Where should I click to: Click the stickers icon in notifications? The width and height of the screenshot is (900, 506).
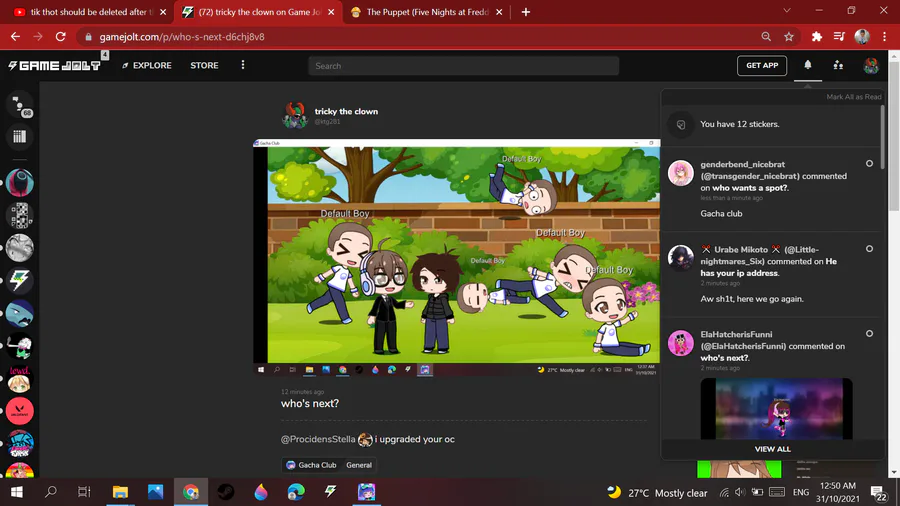pyautogui.click(x=681, y=124)
